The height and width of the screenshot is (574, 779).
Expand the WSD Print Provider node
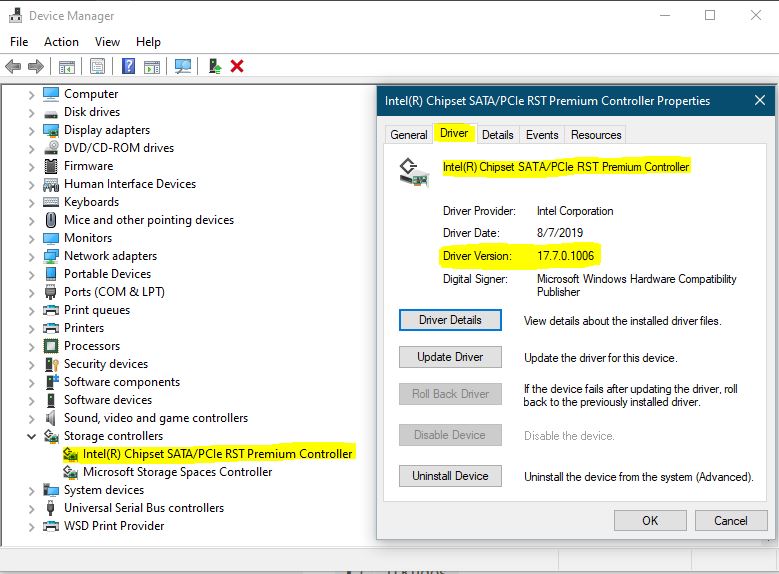(31, 526)
